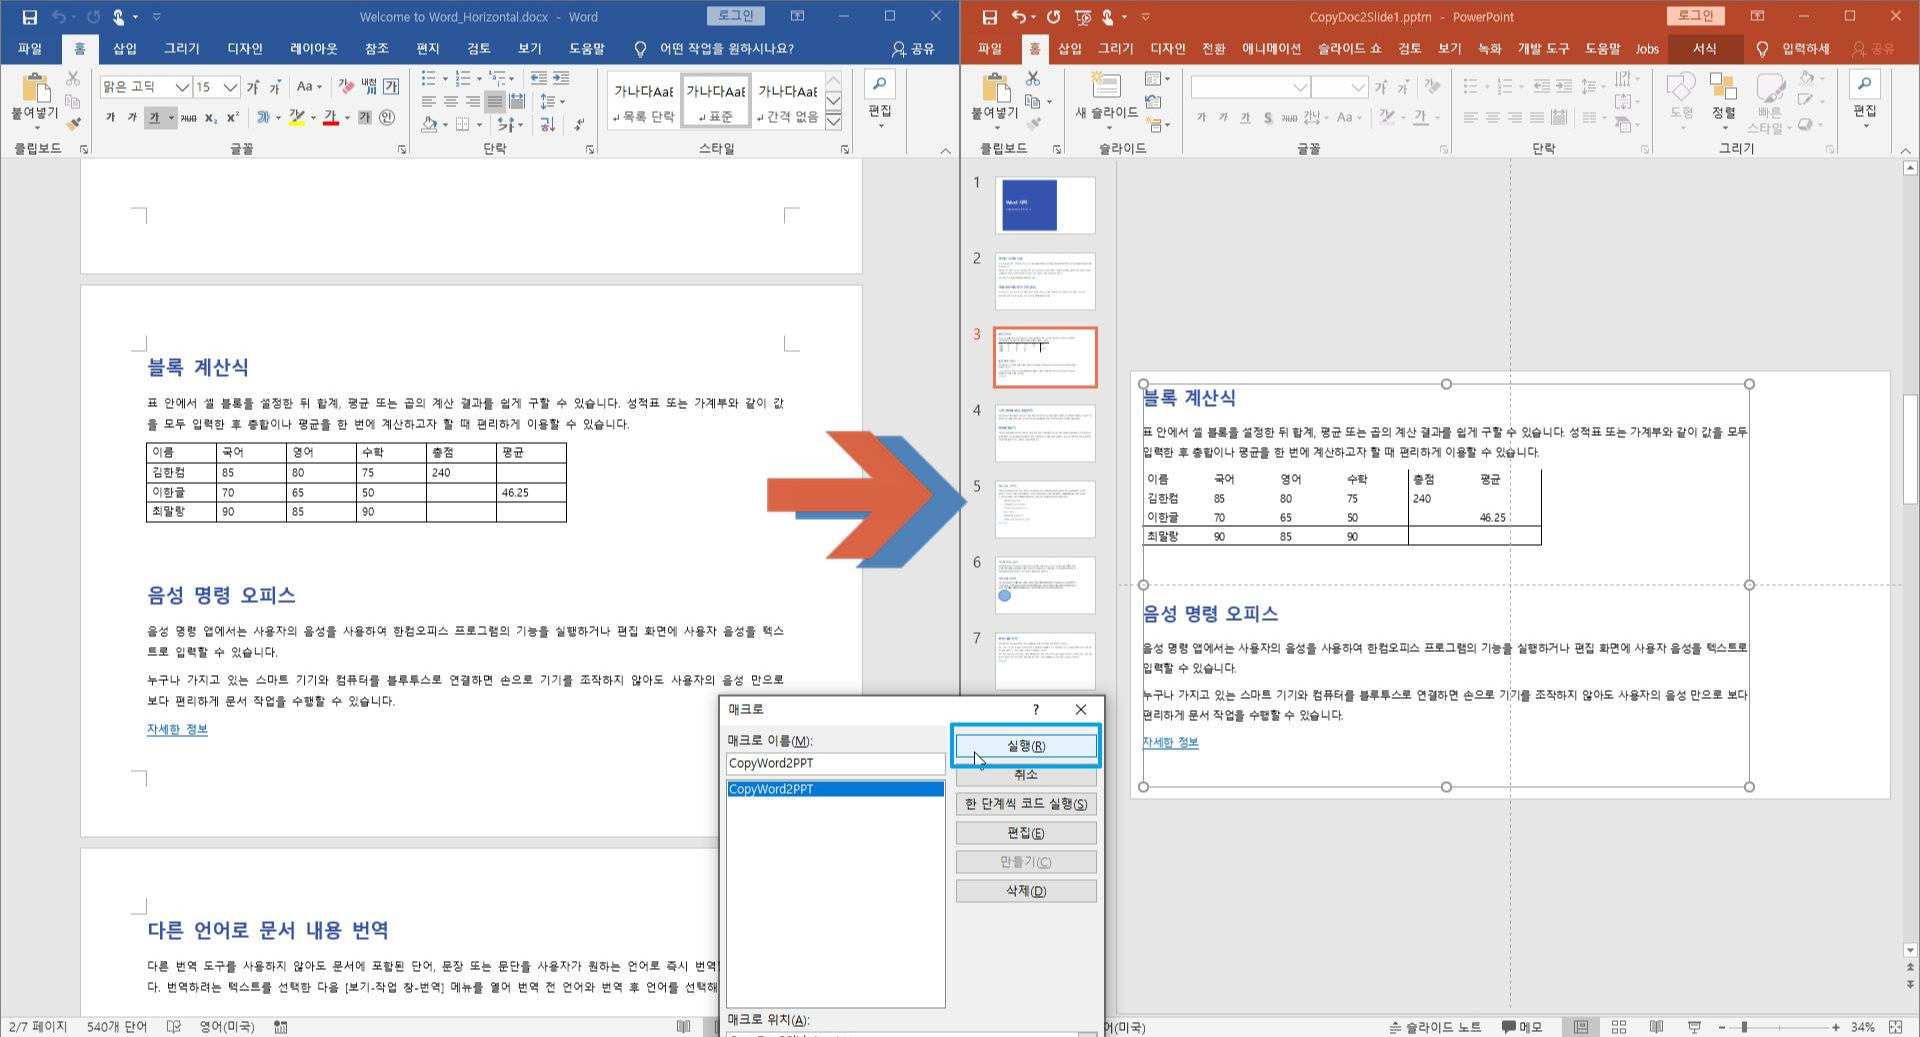Screen dimensions: 1920x1037
Task: Open Word References tab
Action: [x=376, y=48]
